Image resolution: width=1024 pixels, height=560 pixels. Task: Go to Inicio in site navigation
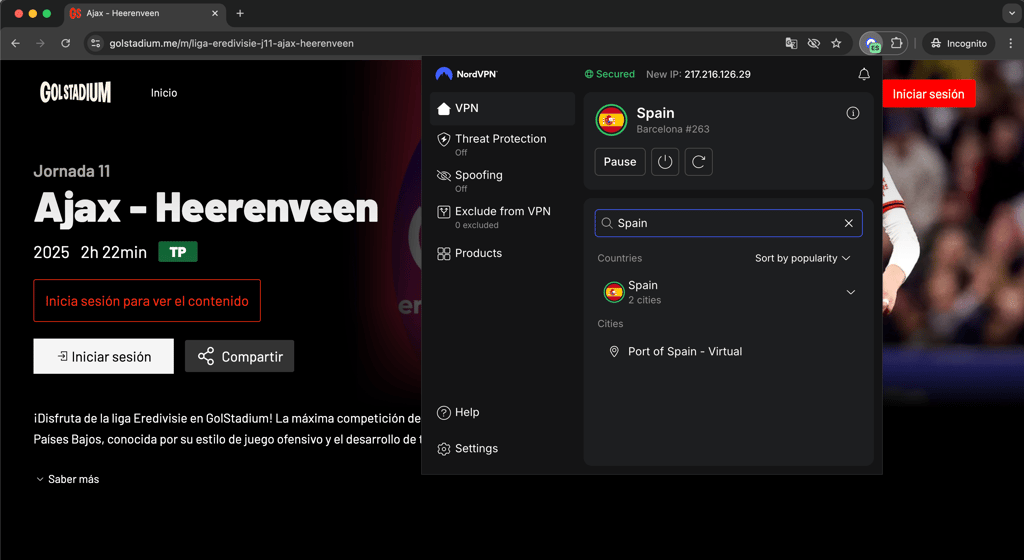[x=164, y=93]
